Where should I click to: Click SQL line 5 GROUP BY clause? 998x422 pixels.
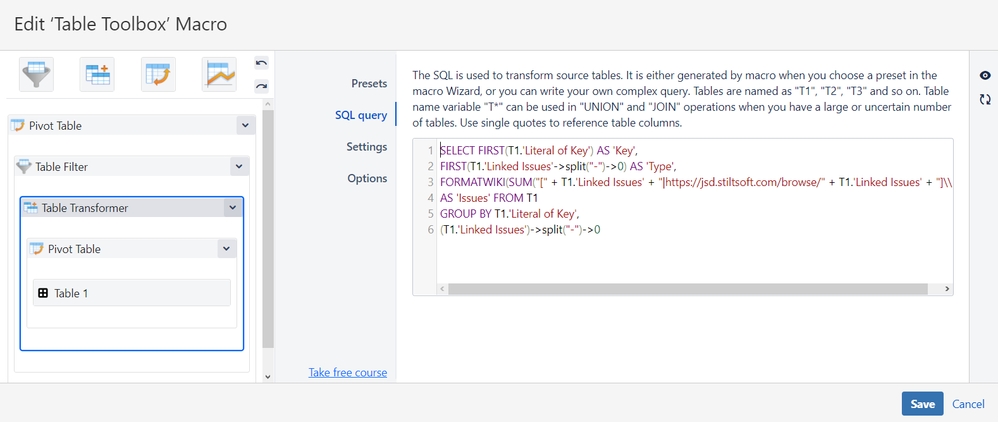point(512,214)
